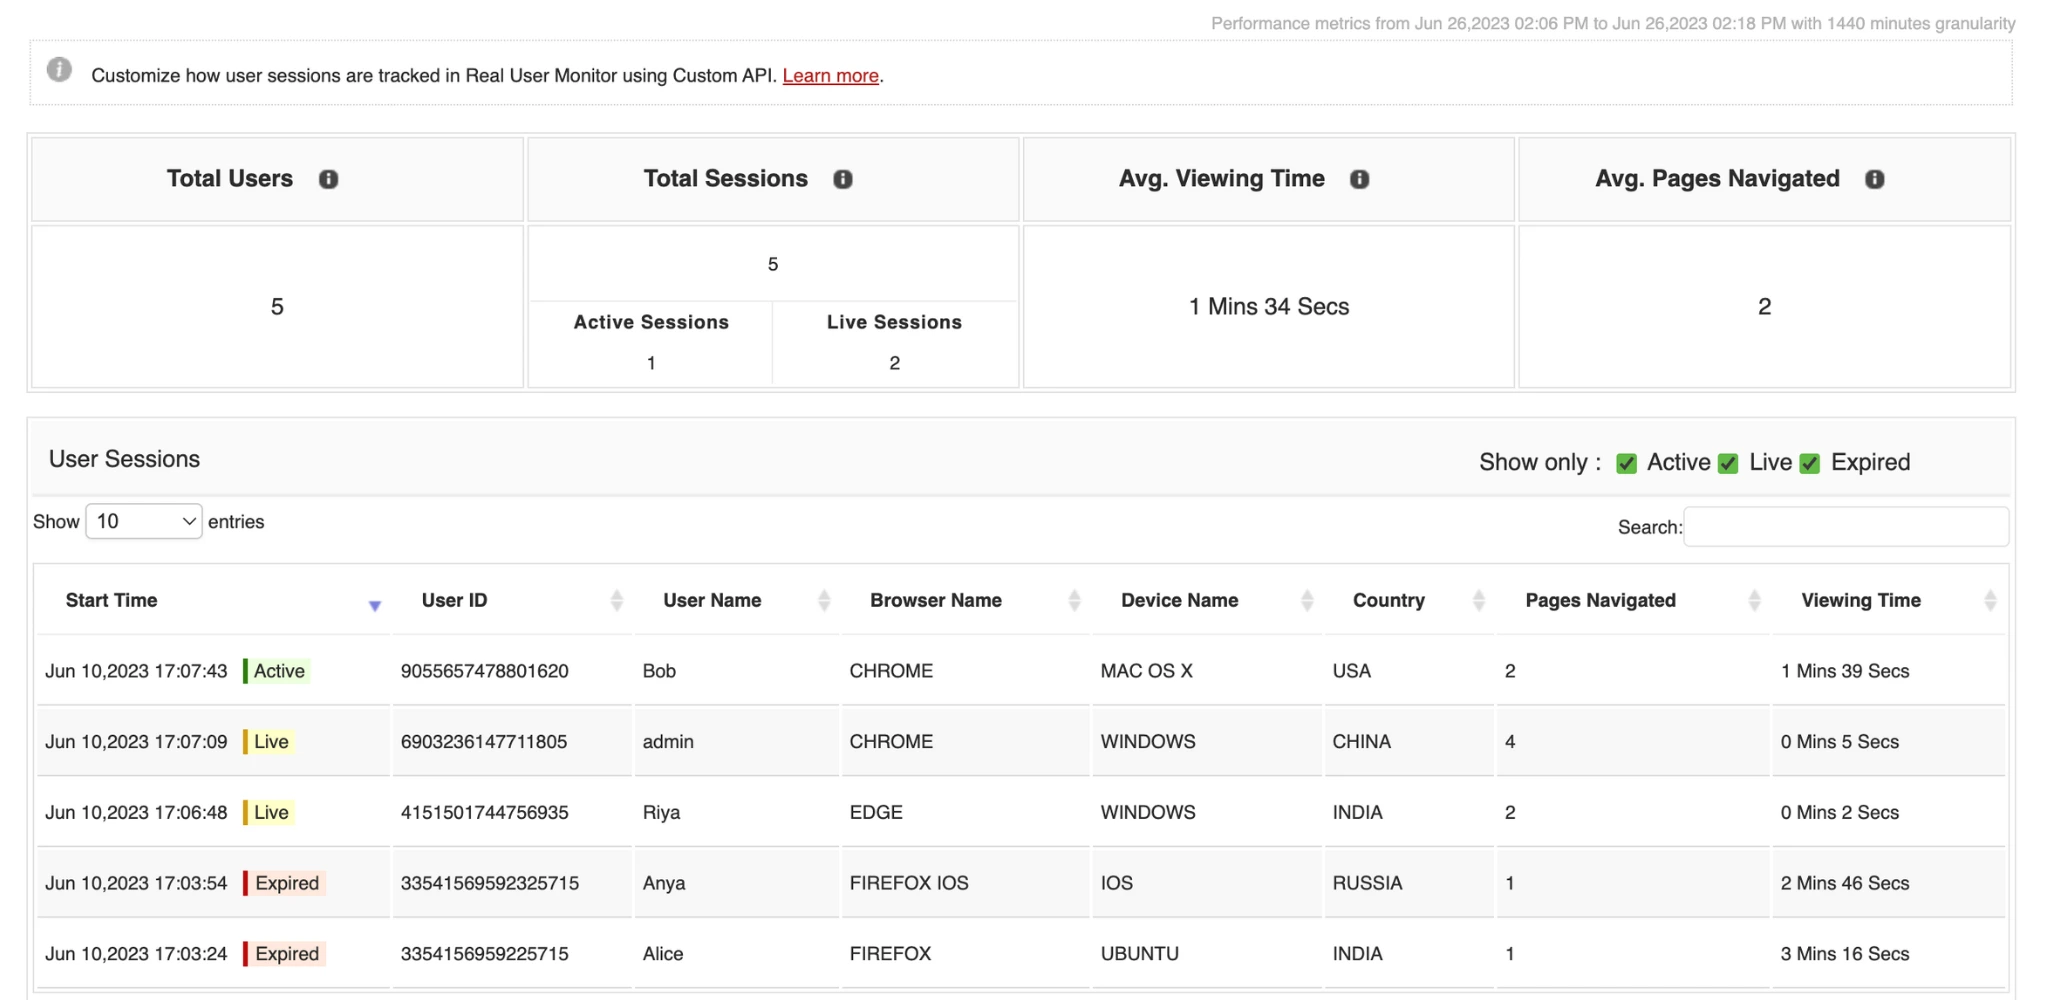Click the Start Time descending sort triangle
The image size is (2048, 1000).
(375, 605)
